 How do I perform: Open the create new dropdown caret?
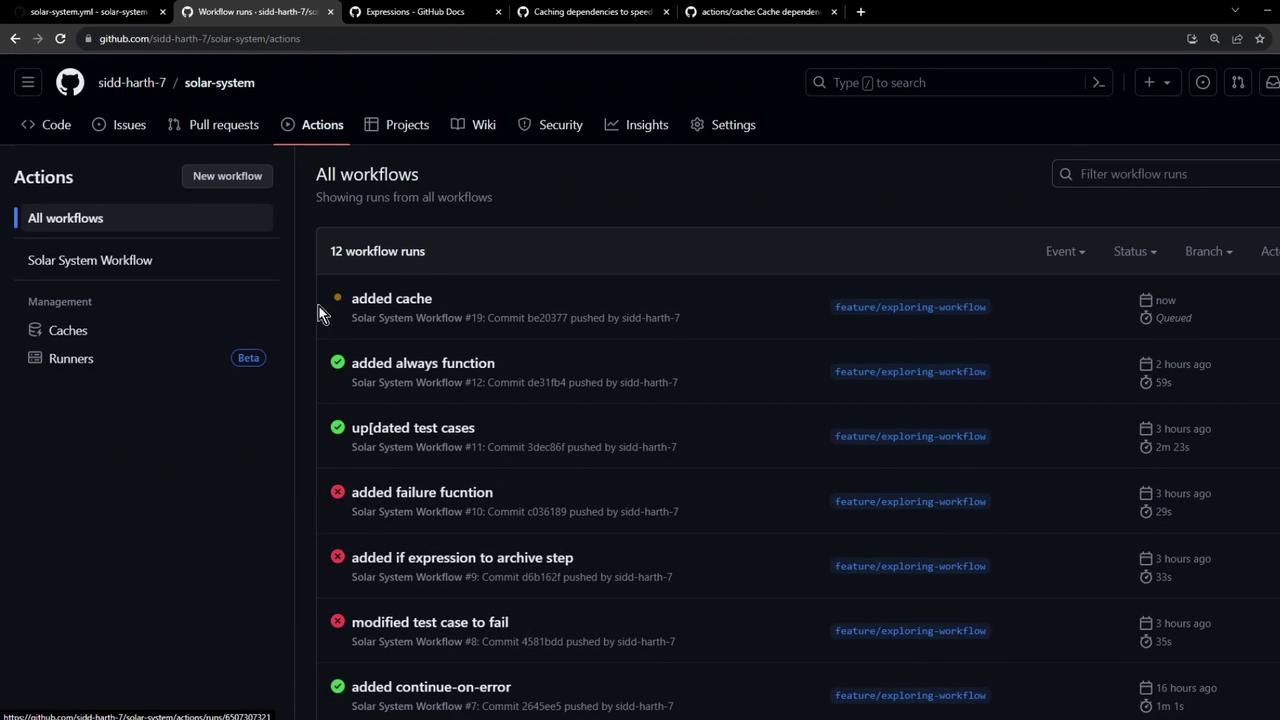(1166, 83)
